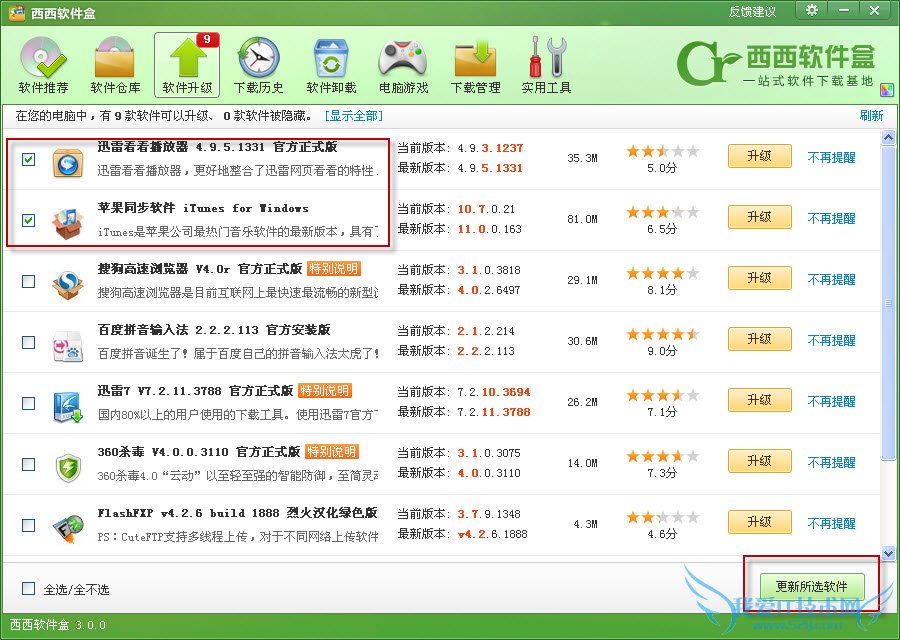Screen dimensions: 900x640
Task: Check the 360杀毒 checkbox
Action: pyautogui.click(x=28, y=464)
